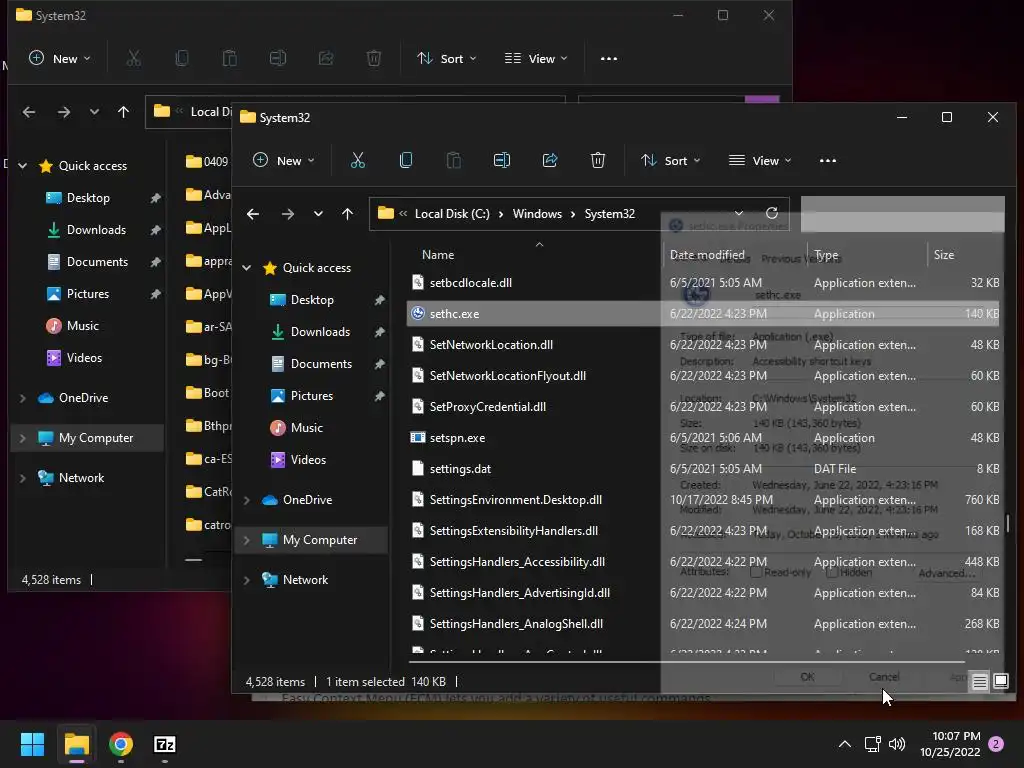
Task: Expand My Computer in background window sidebar
Action: (x=23, y=438)
